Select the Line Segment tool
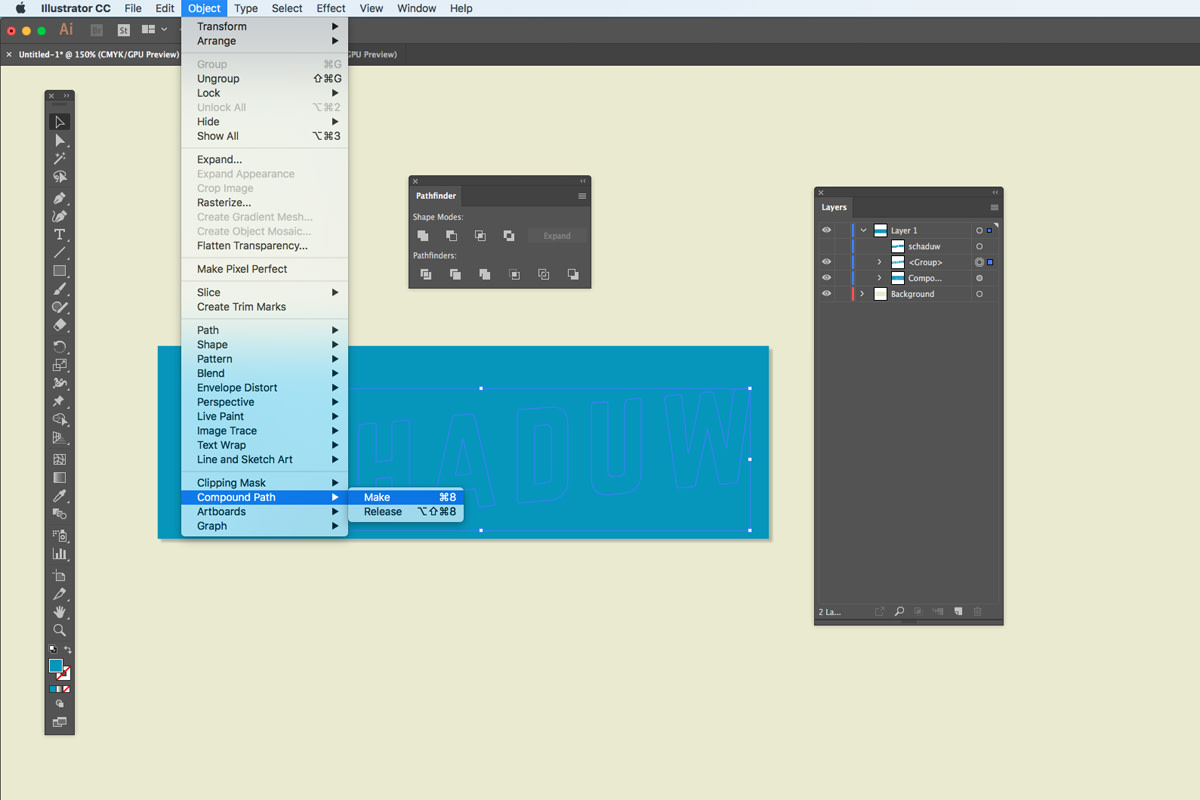This screenshot has width=1200, height=800. click(x=60, y=252)
